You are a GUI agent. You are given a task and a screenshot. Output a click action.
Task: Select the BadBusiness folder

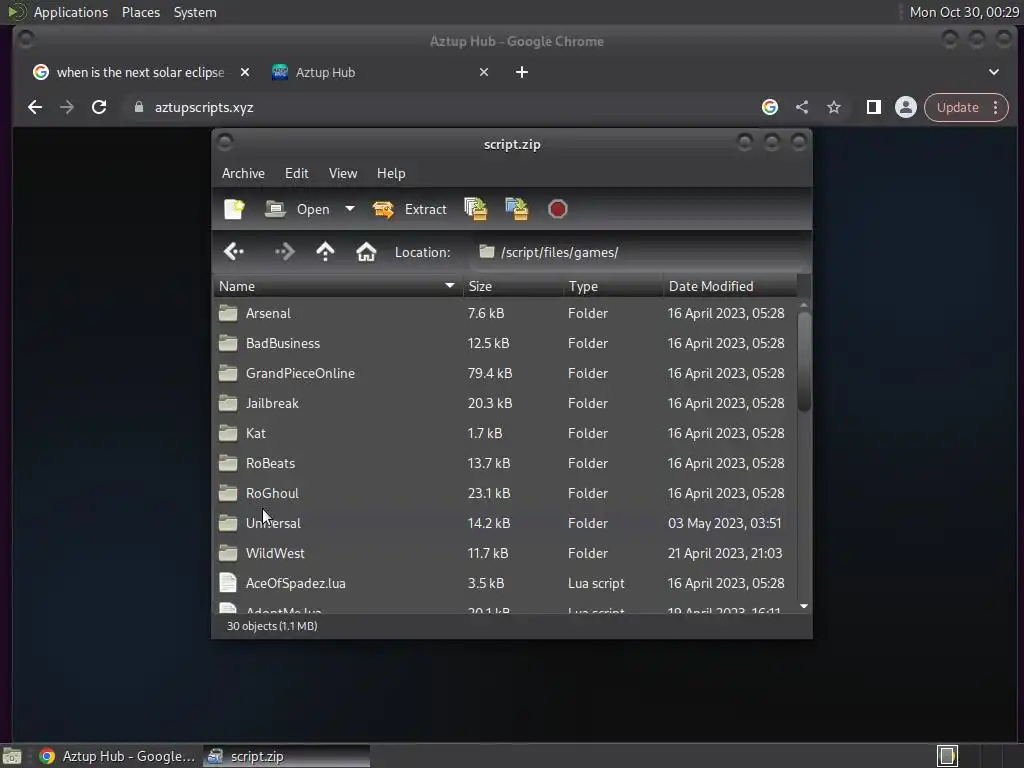pos(505,344)
